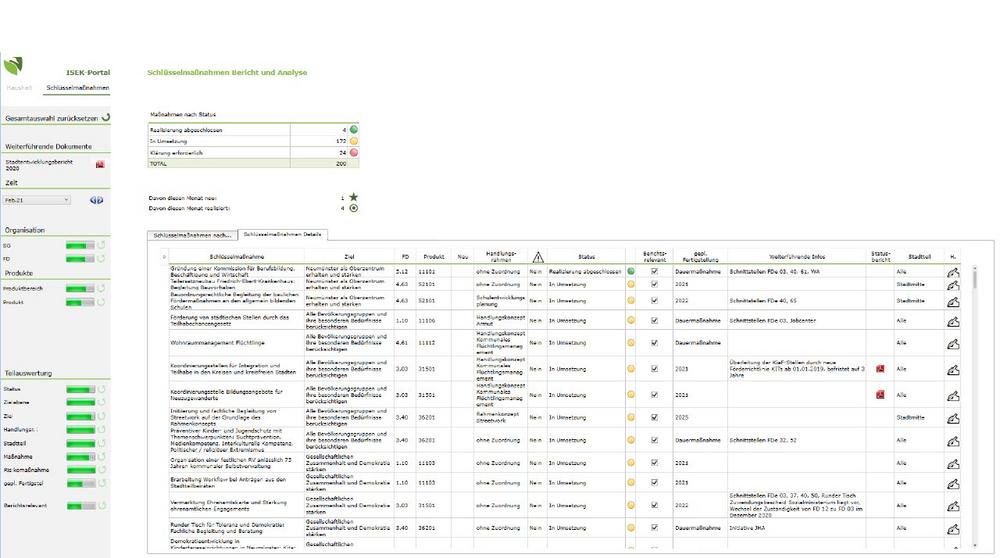The image size is (1000, 558).
Task: Click green status dot in Gründung einer Kommission row
Action: pyautogui.click(x=631, y=271)
